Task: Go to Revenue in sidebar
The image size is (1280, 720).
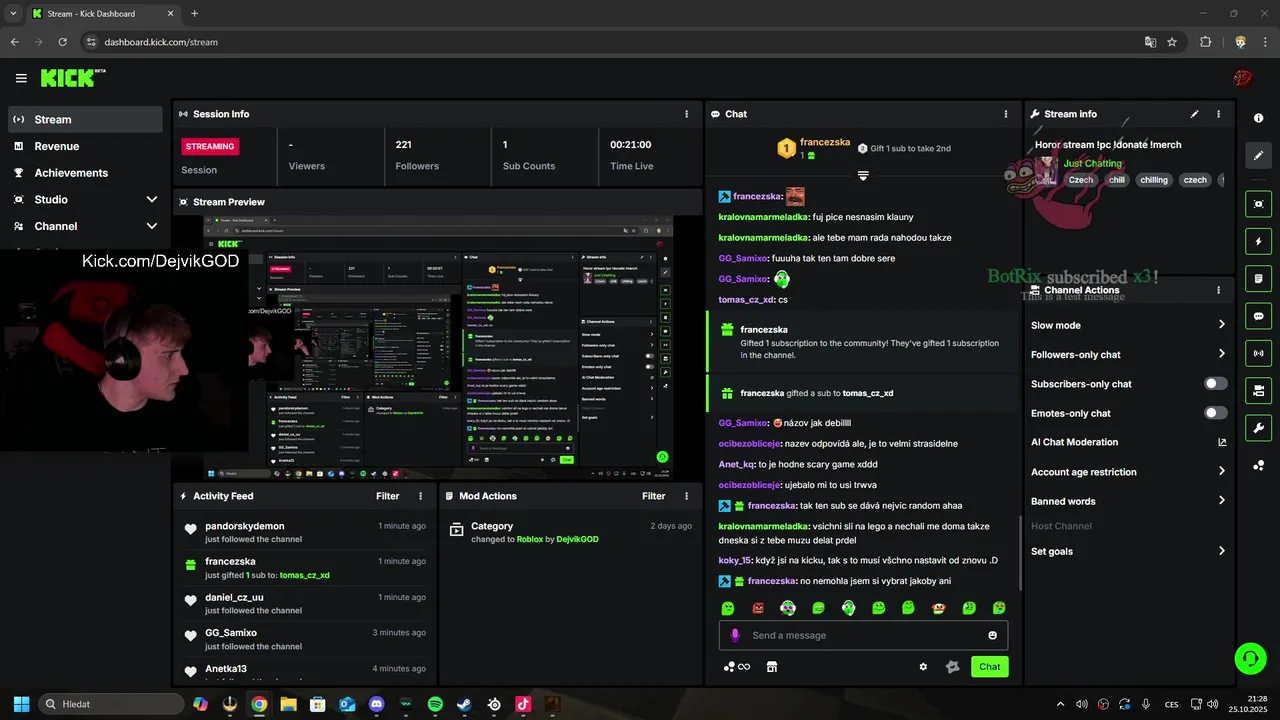Action: [85, 146]
